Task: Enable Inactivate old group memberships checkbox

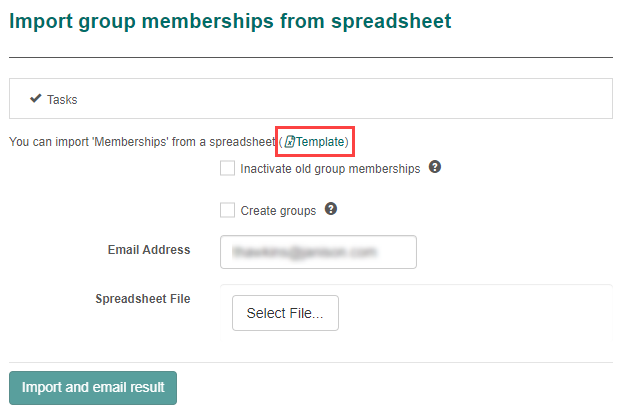Action: [x=228, y=169]
